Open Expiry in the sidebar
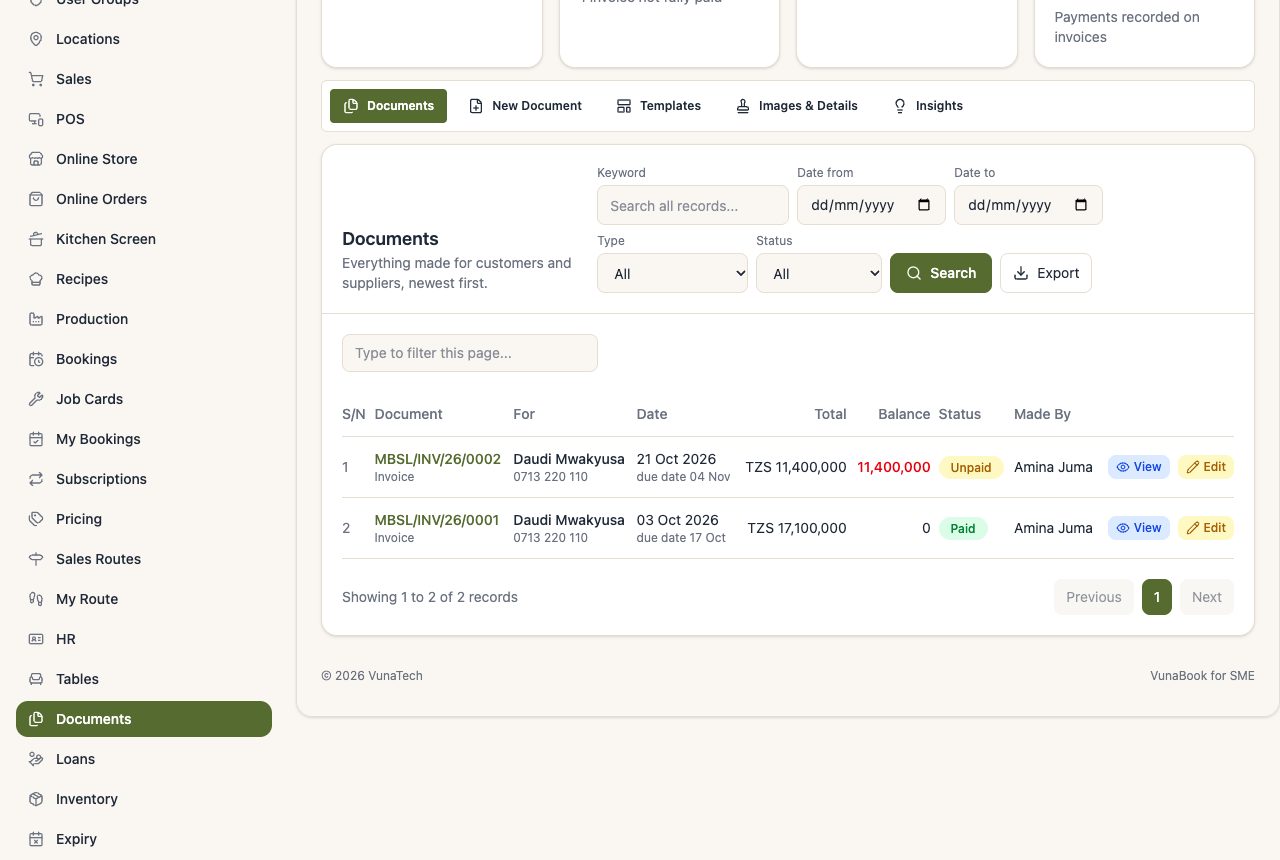 [x=144, y=839]
